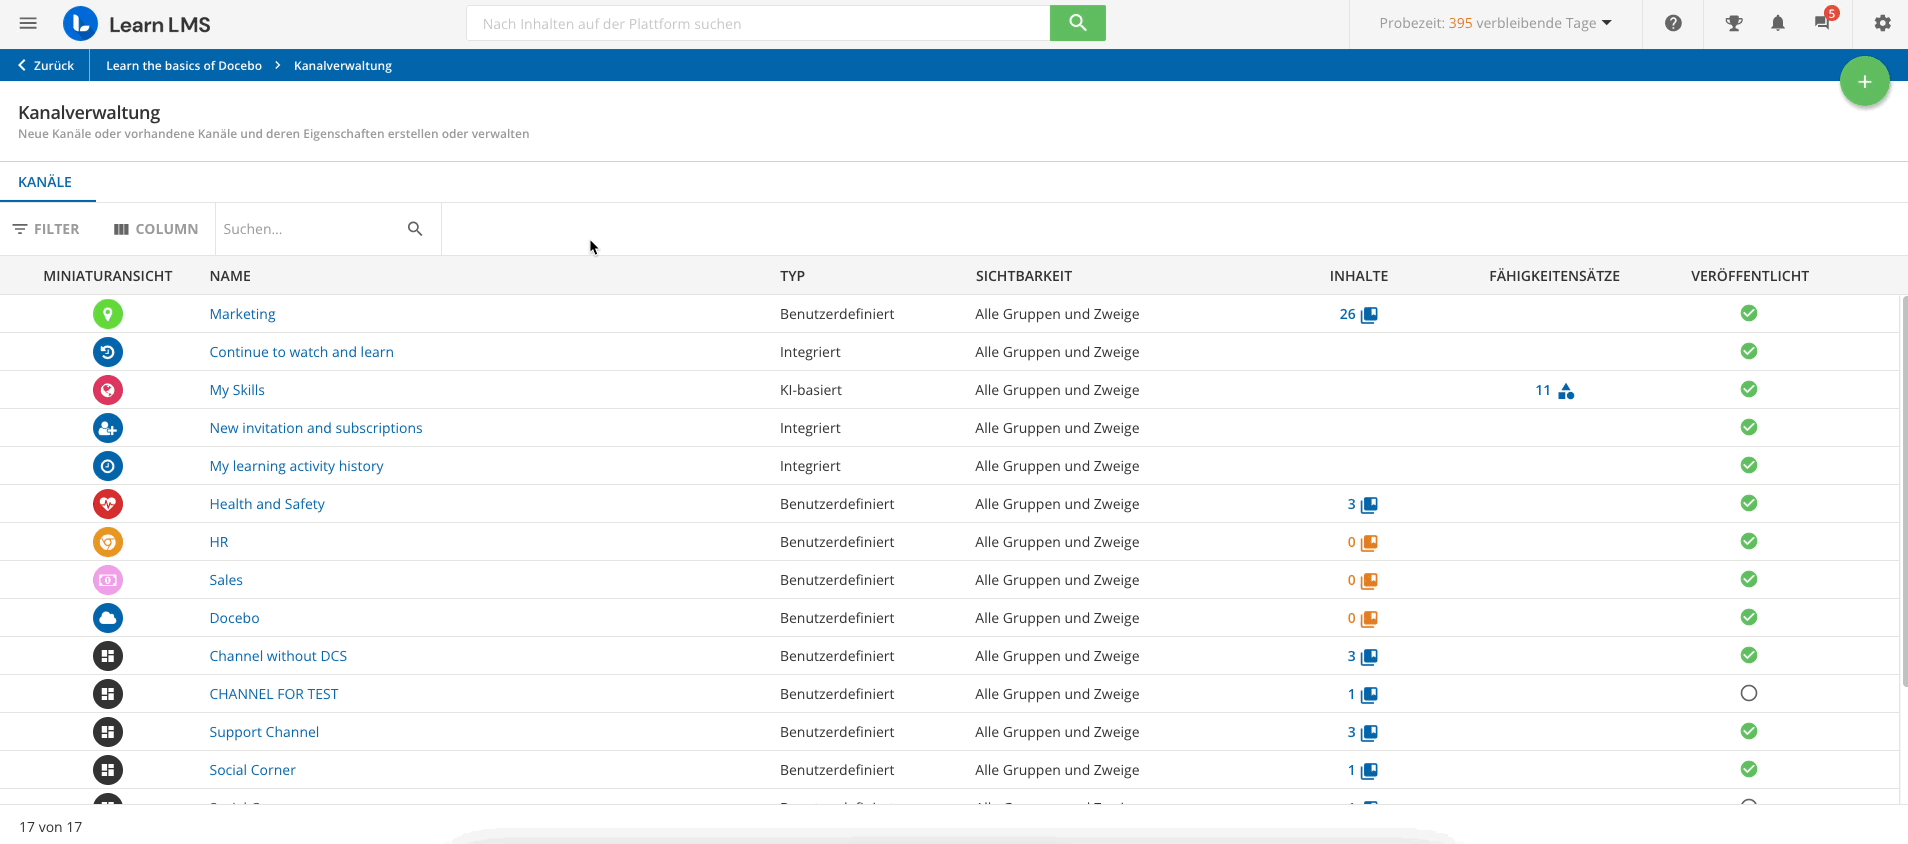Click the green platform search button

1077,23
